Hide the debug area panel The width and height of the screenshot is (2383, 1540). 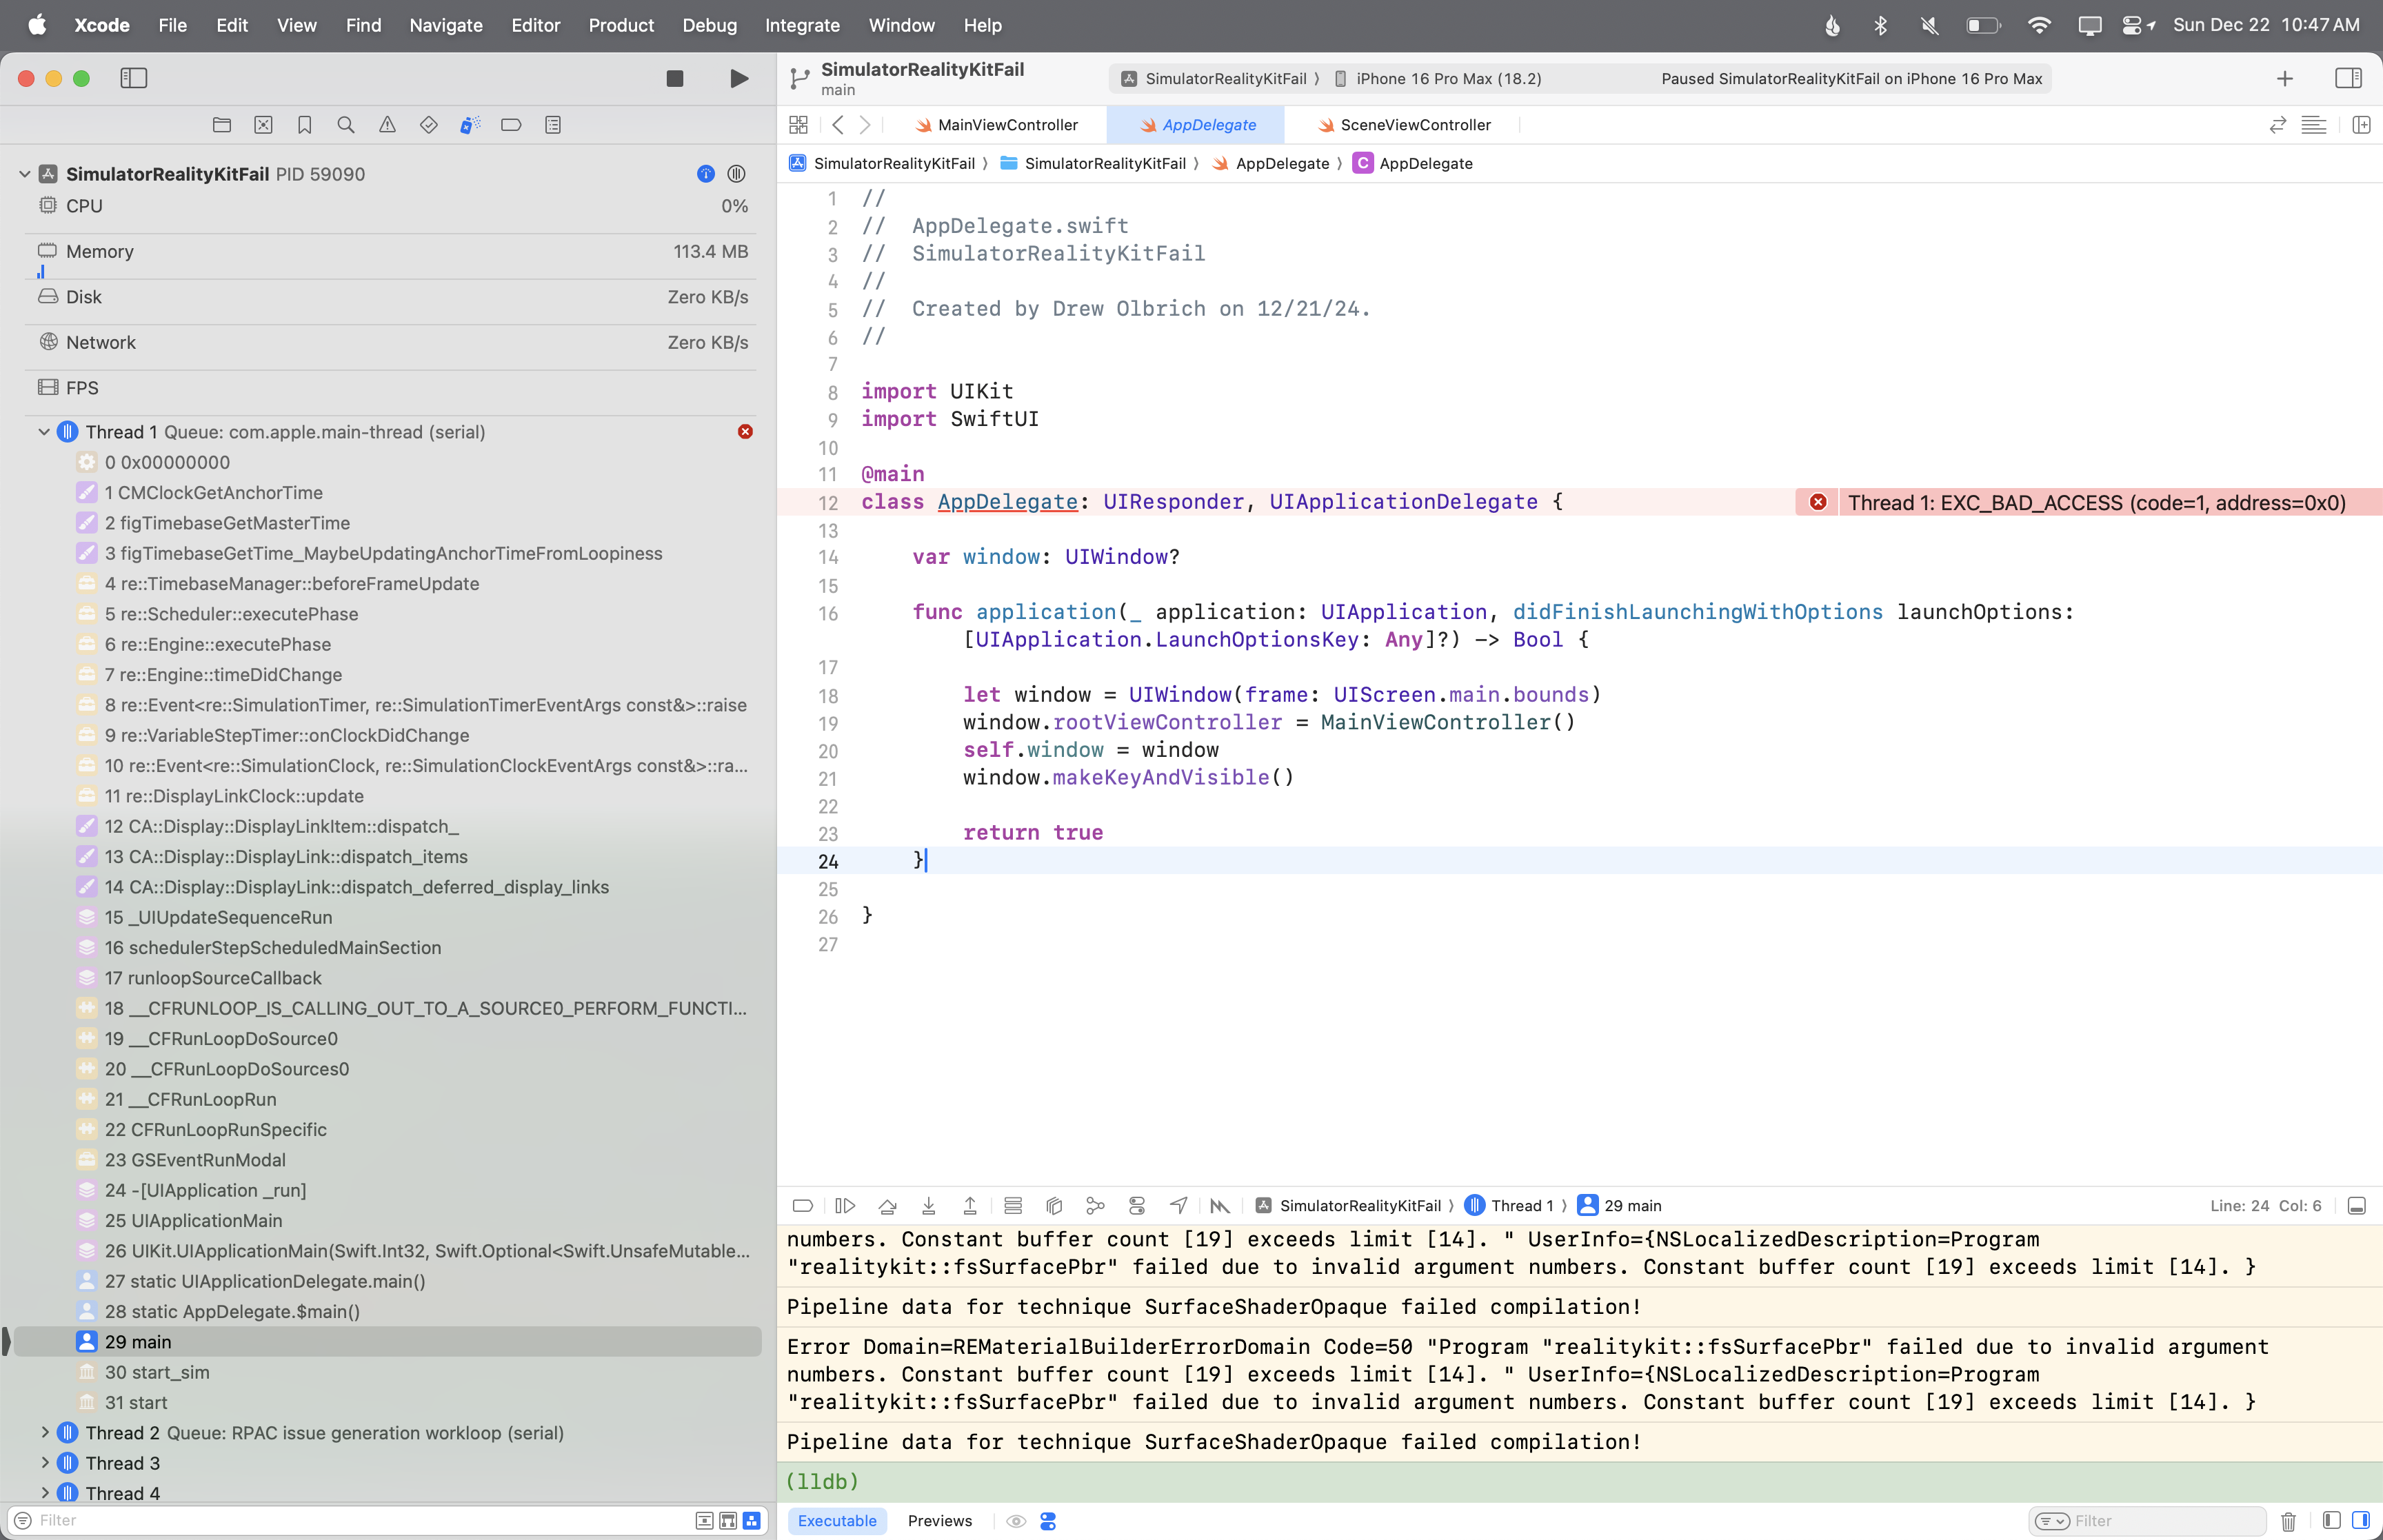coord(2356,1206)
